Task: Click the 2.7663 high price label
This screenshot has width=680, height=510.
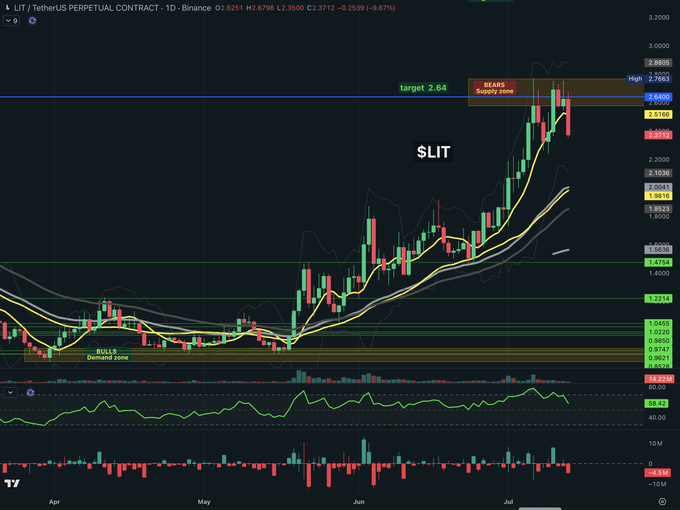Action: pyautogui.click(x=658, y=78)
